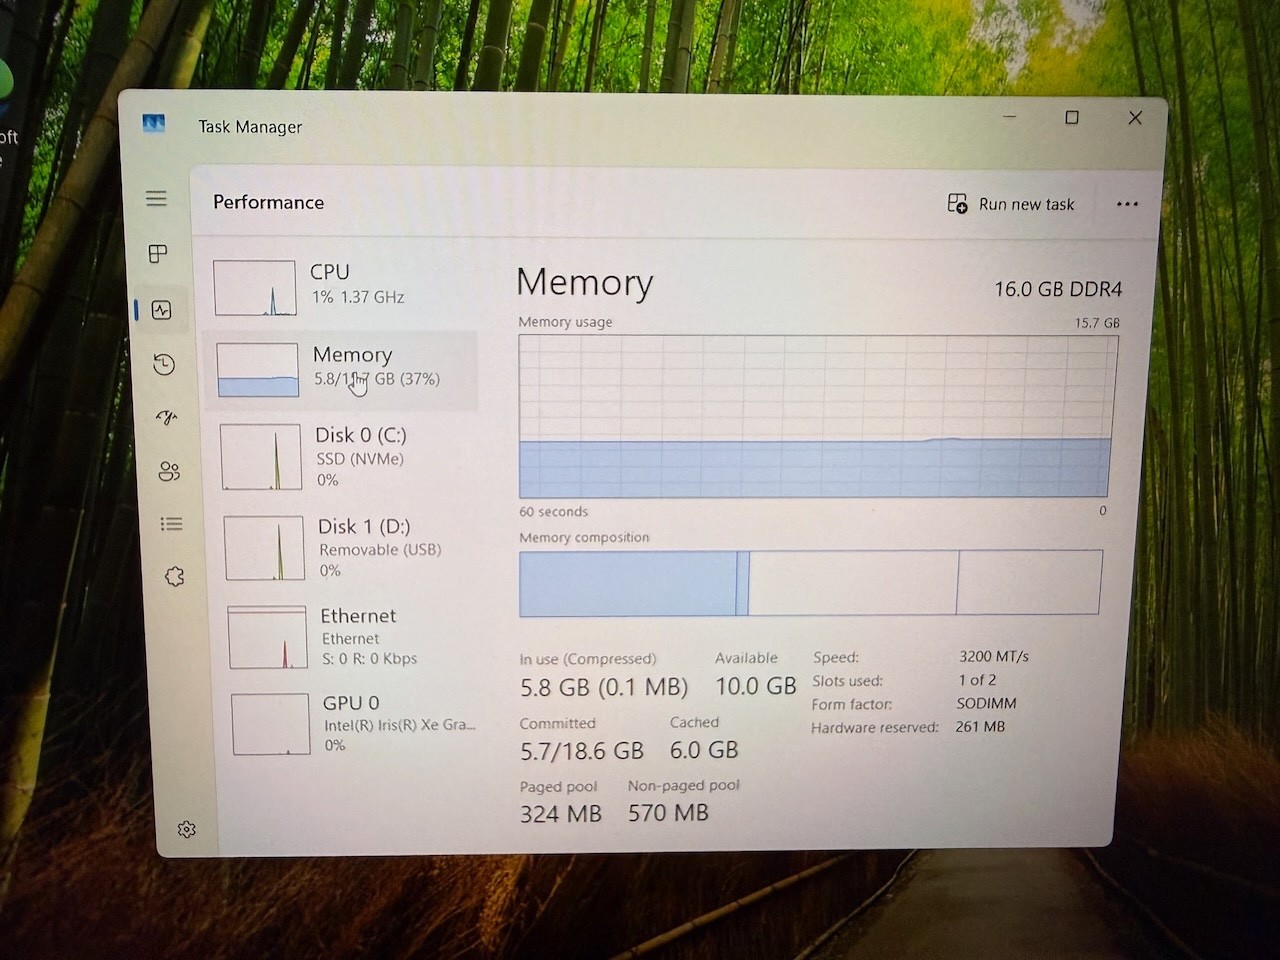This screenshot has height=960, width=1280.
Task: Select the CPU performance item
Action: [x=341, y=286]
